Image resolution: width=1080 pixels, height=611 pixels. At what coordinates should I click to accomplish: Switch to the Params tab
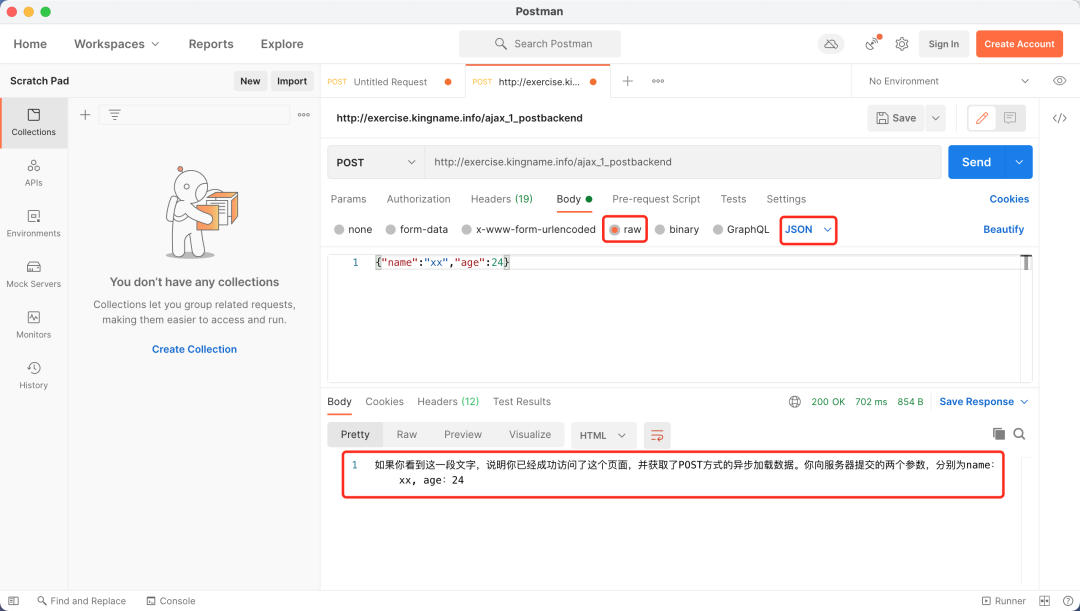[x=349, y=199]
